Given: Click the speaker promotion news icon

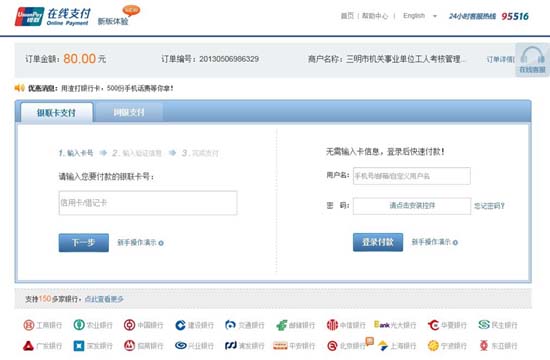Looking at the screenshot, I should [19, 88].
